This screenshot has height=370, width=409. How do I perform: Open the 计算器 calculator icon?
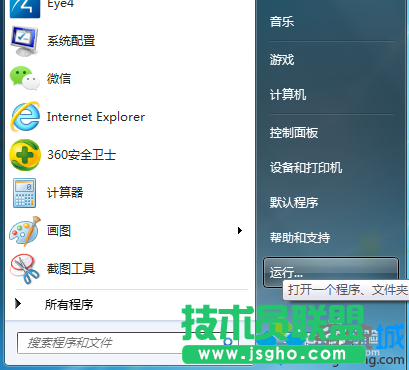pos(25,193)
